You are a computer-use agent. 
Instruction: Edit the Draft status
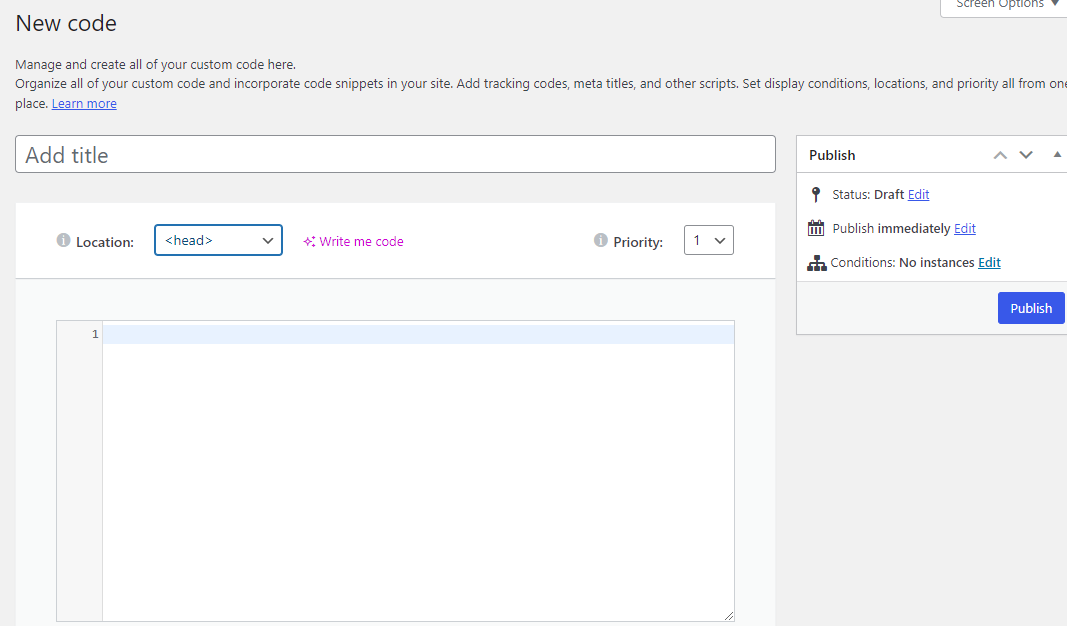coord(918,194)
